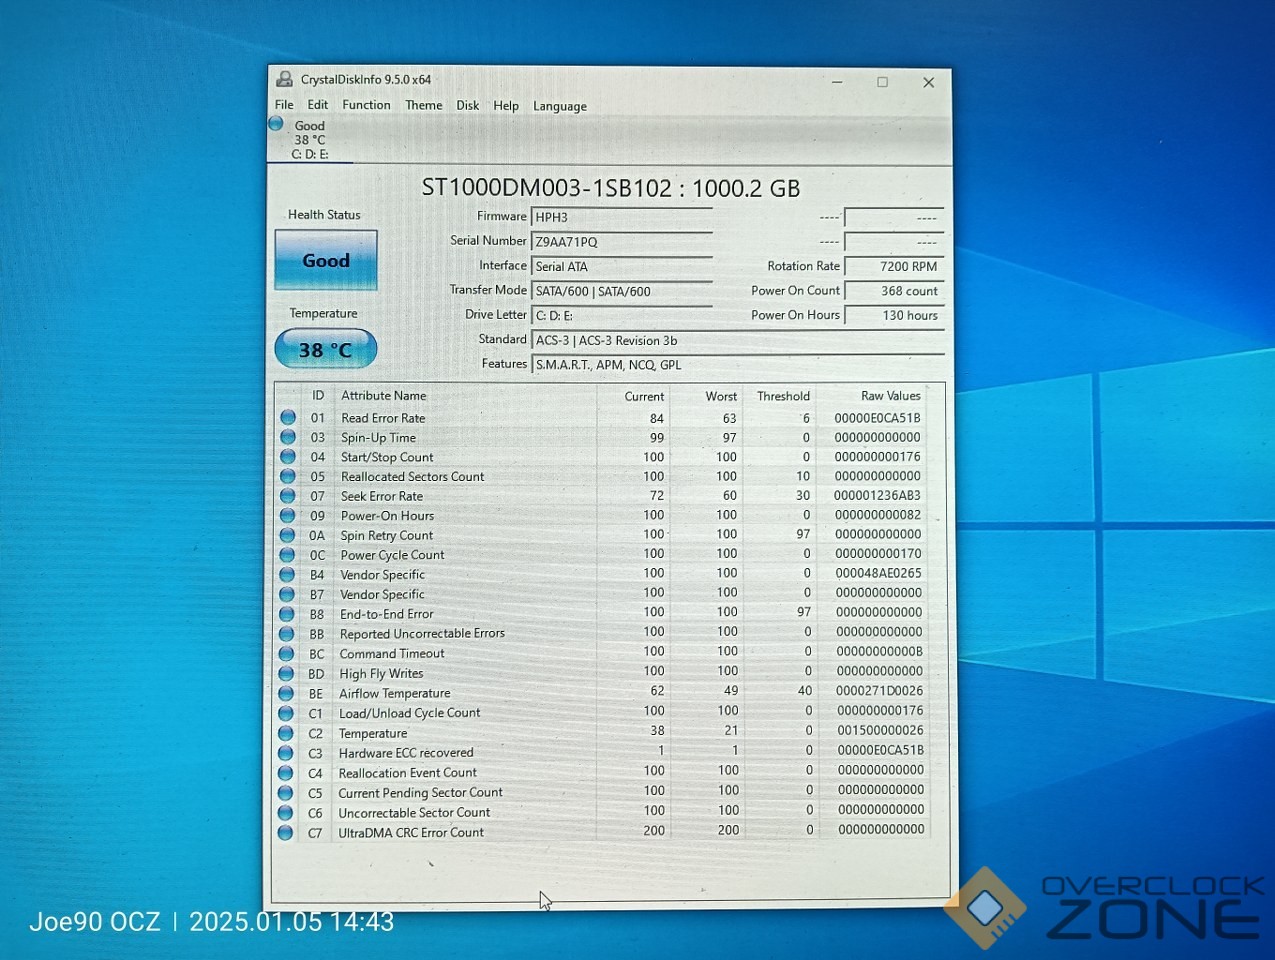Viewport: 1275px width, 960px height.
Task: Click the status orb for Reallocated Sectors Count
Action: pos(288,476)
